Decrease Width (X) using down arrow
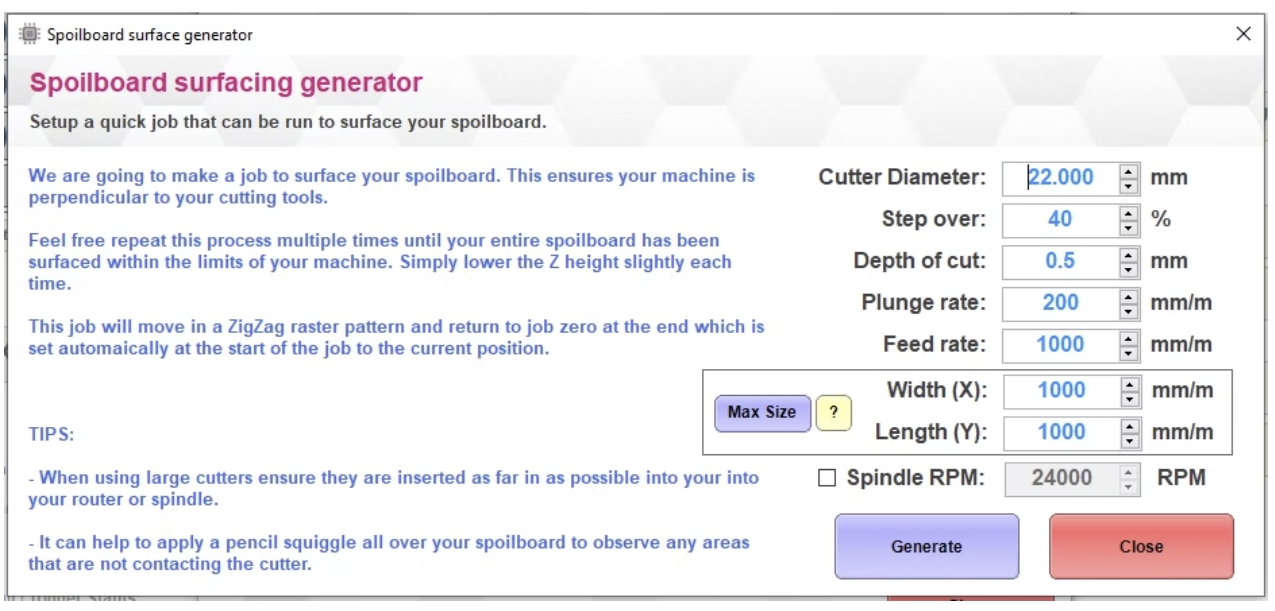Viewport: 1275px width, 611px height. (x=1129, y=397)
